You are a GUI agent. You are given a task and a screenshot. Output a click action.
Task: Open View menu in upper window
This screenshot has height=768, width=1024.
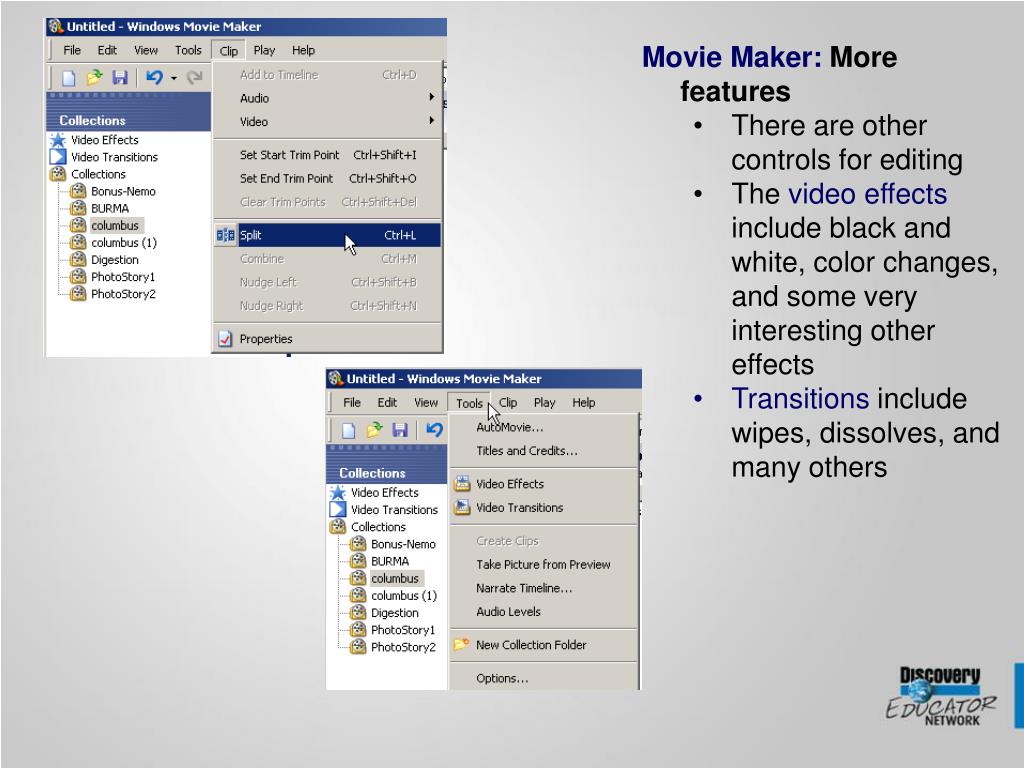point(146,50)
